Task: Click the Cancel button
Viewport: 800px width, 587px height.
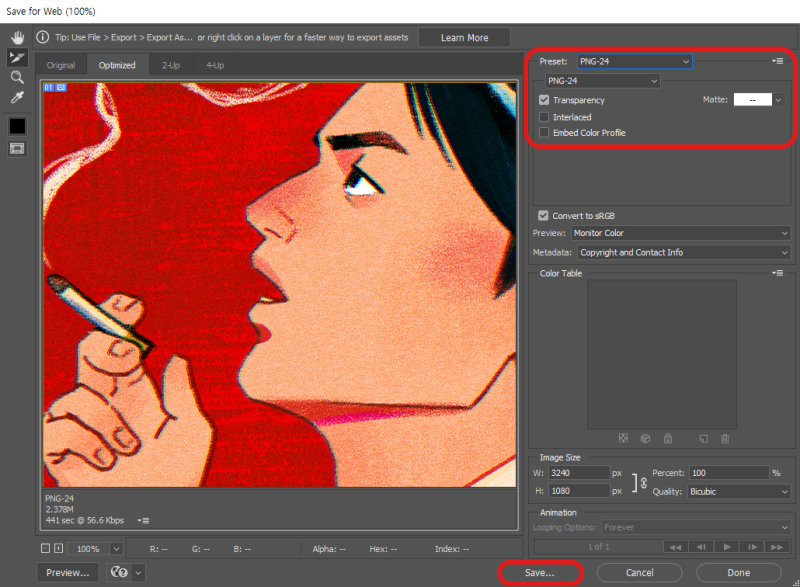Action: coord(639,573)
